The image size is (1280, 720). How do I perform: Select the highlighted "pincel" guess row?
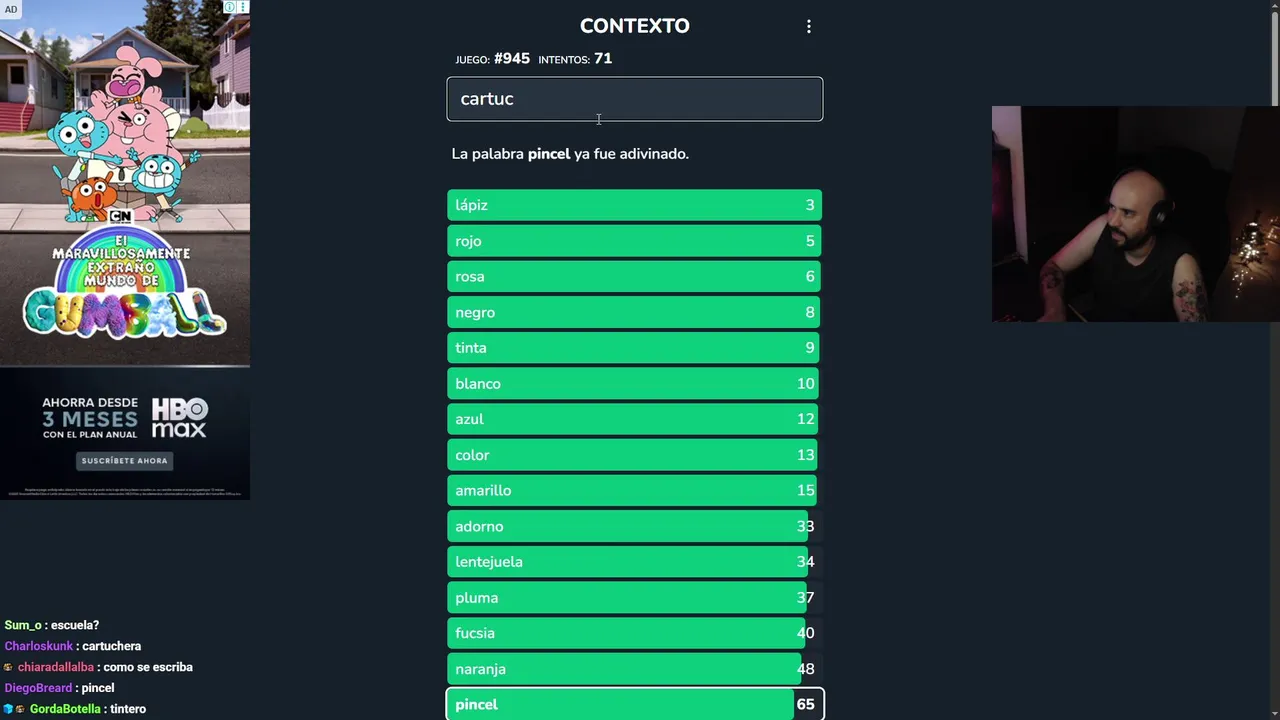tap(634, 704)
